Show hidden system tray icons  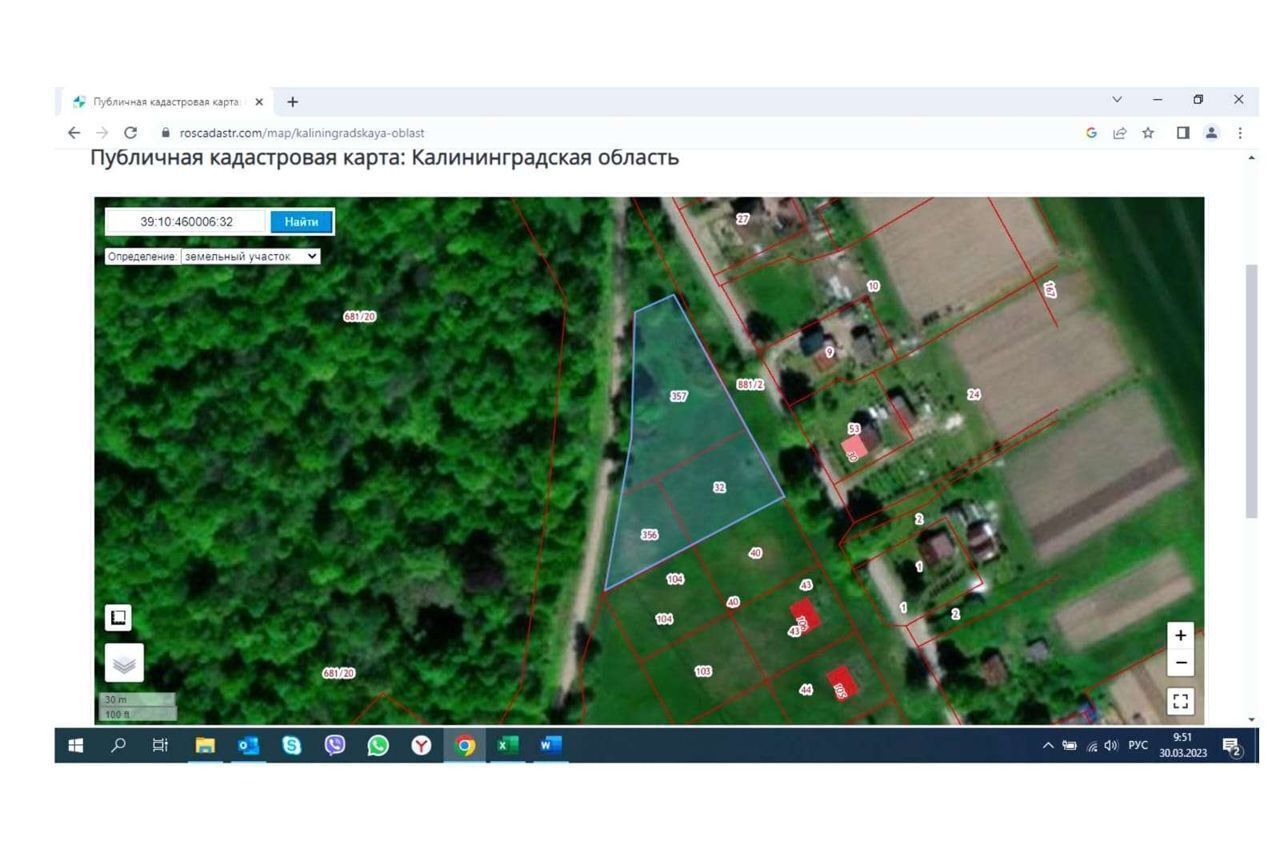pos(1048,745)
